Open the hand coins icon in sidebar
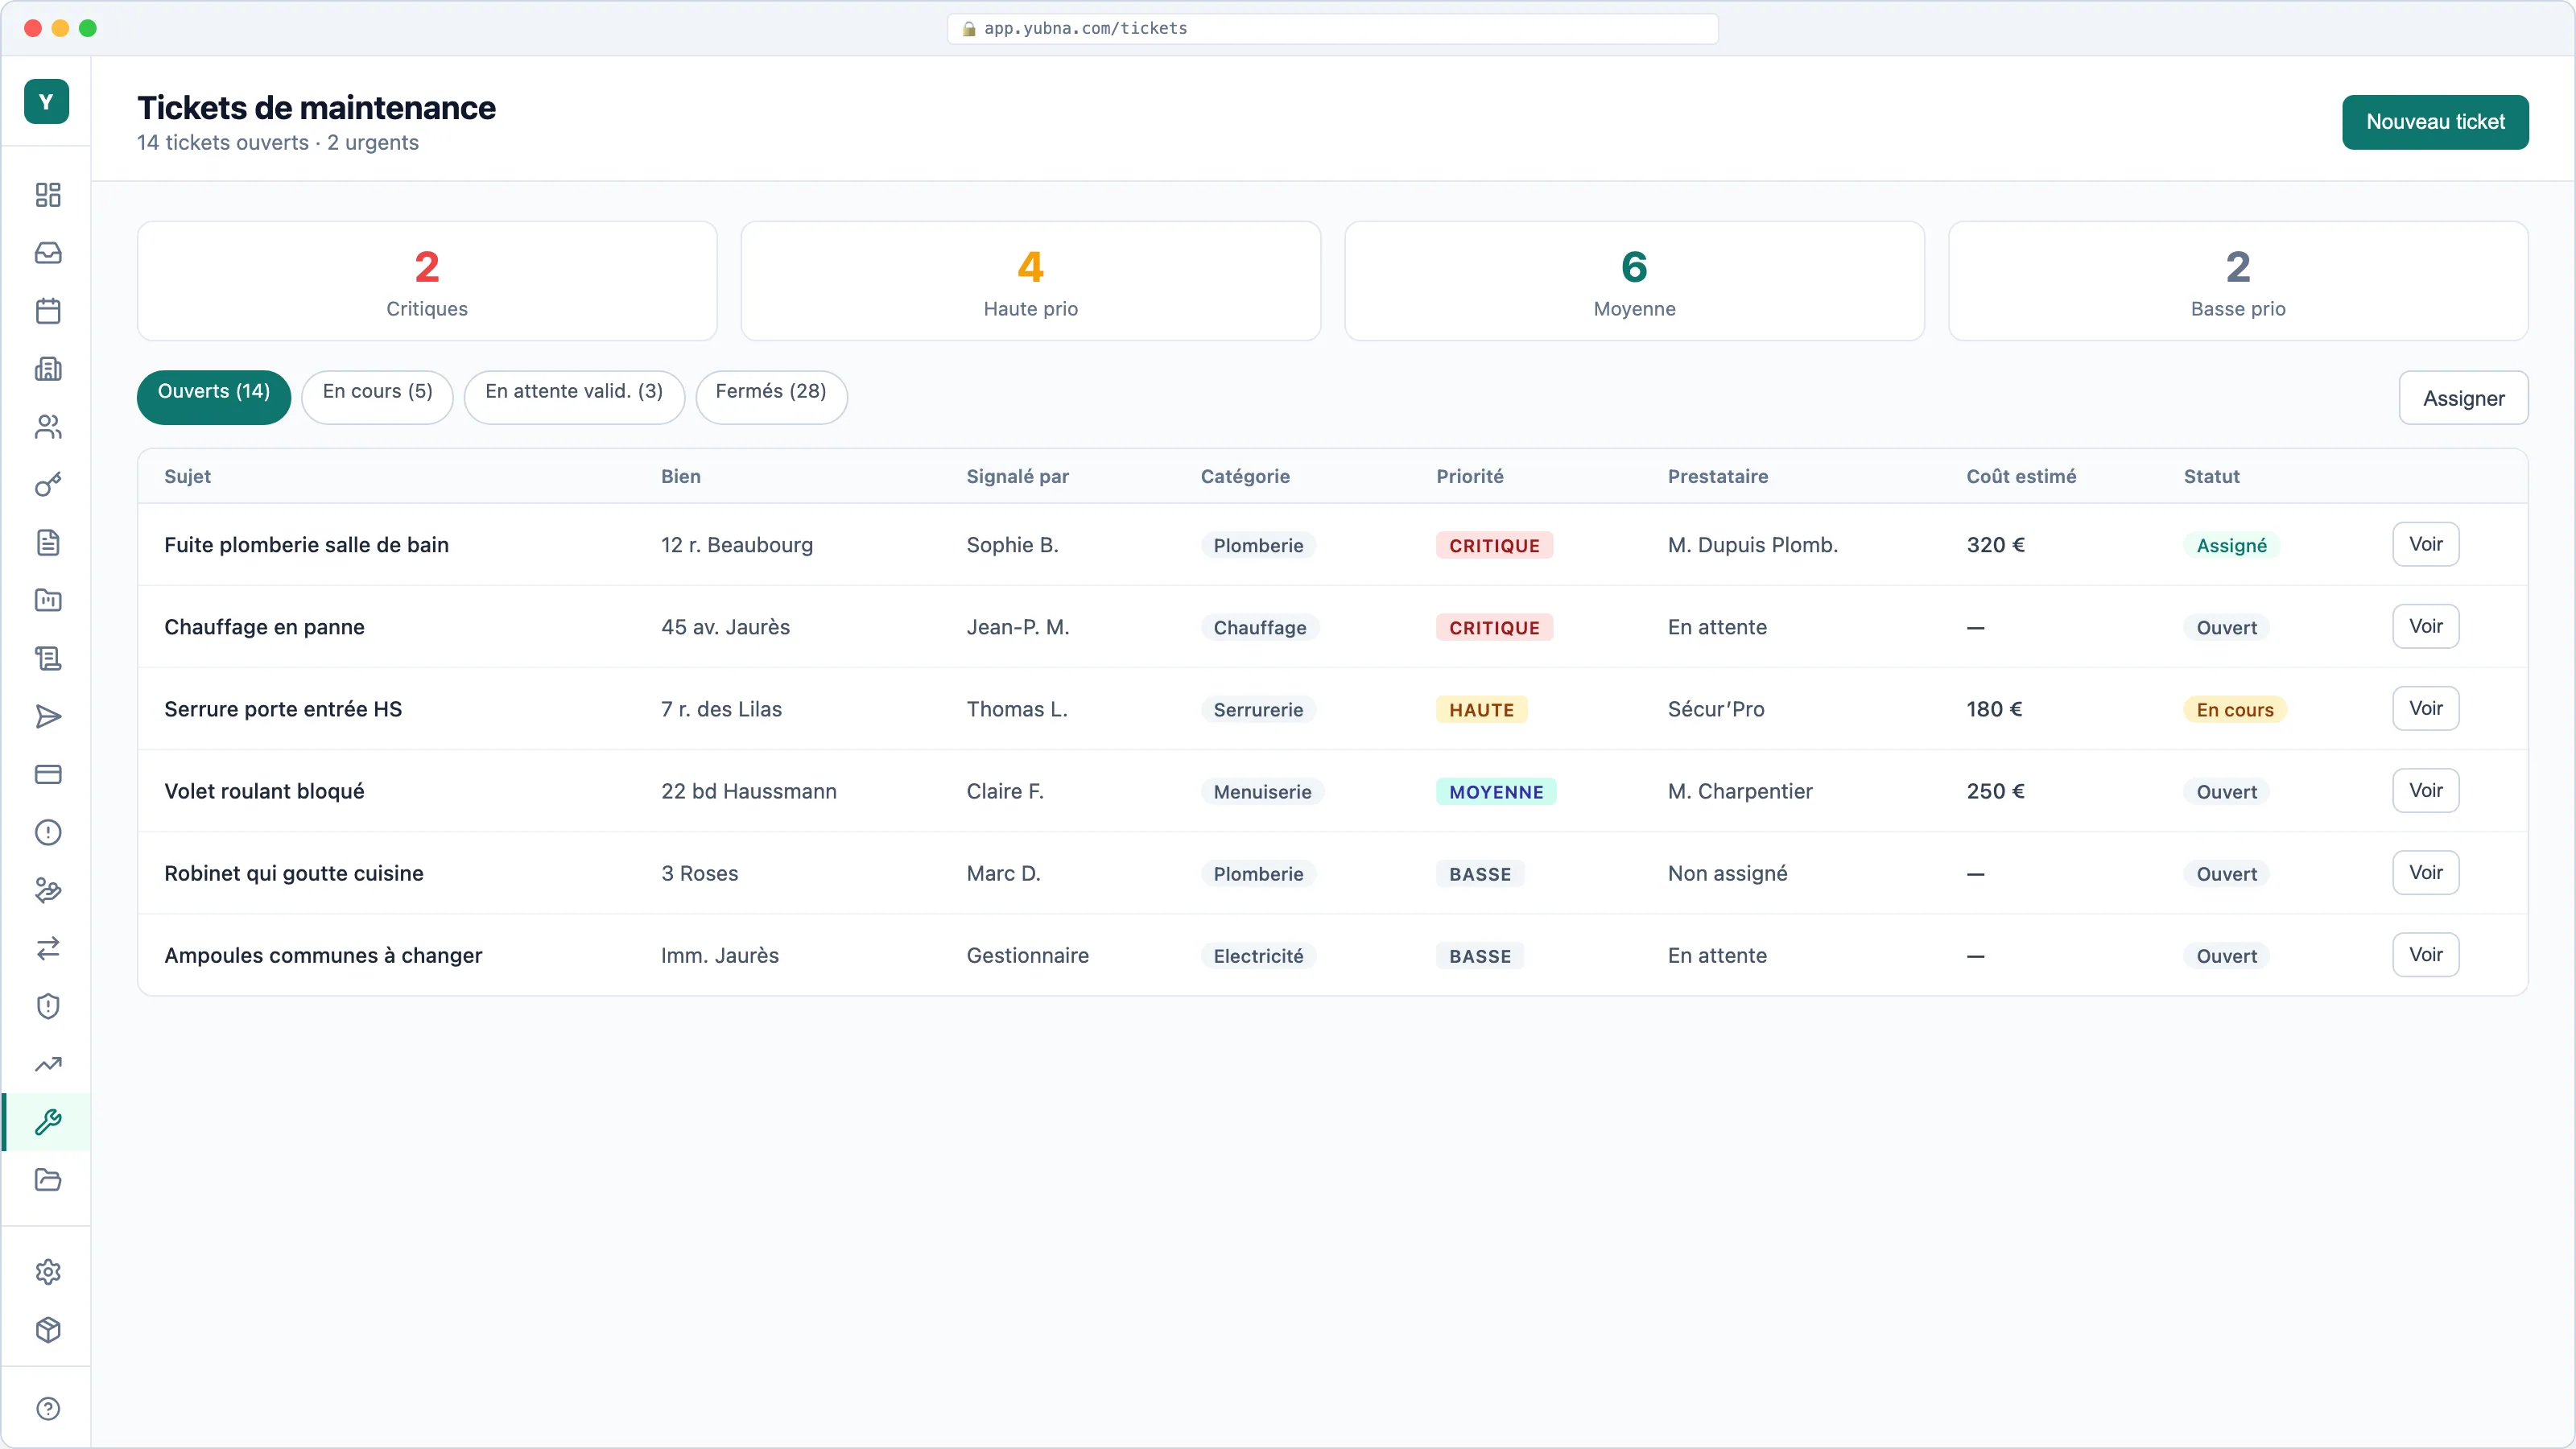 tap(48, 890)
